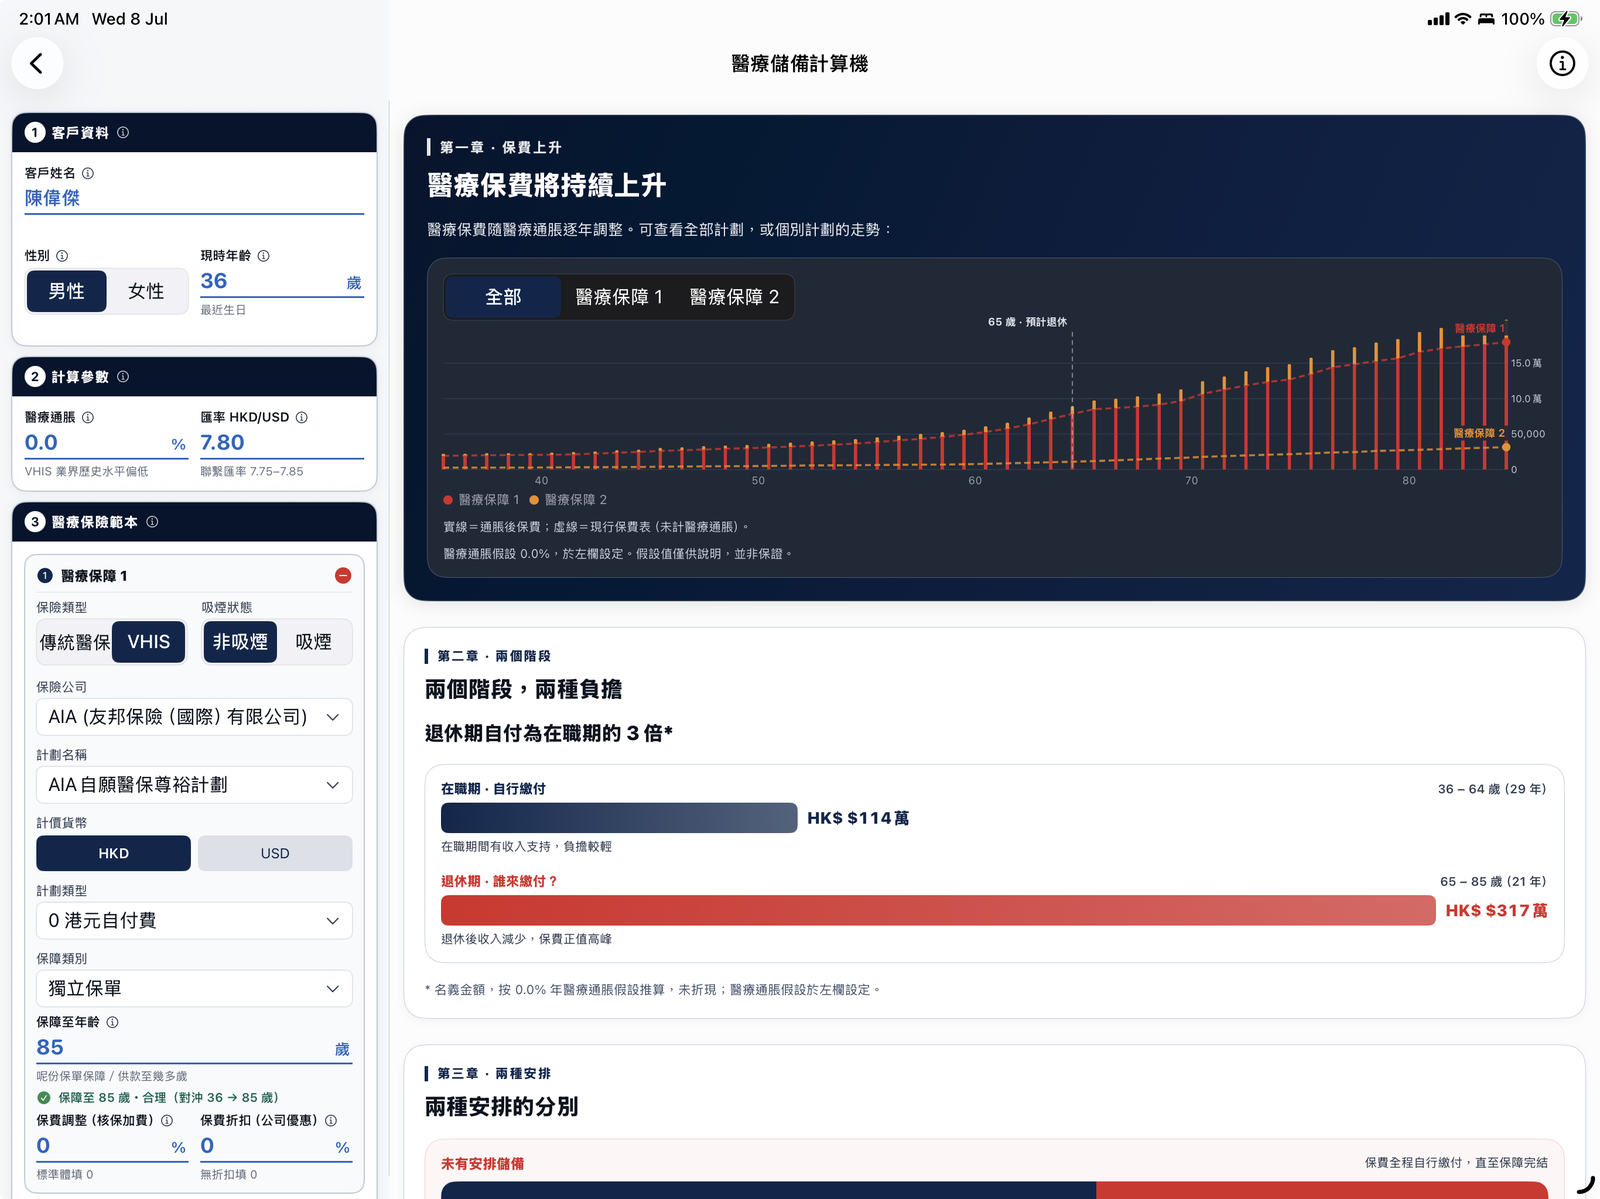Tap info icon next to 保障至年齡

[x=113, y=1022]
